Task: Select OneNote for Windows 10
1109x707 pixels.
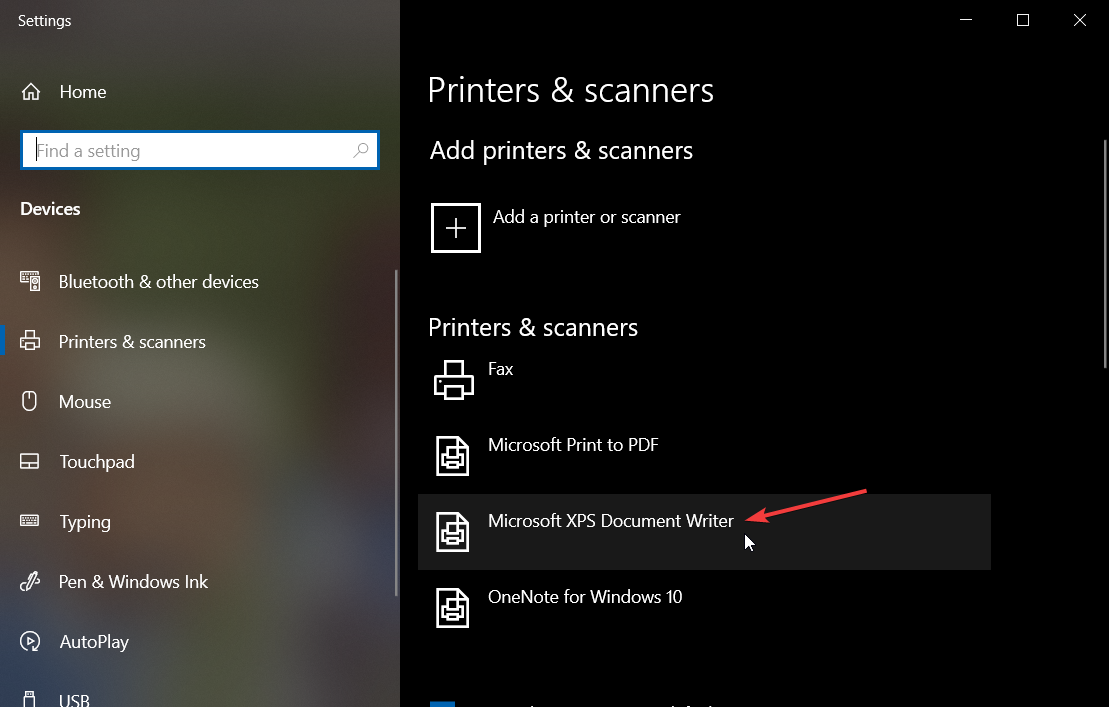Action: [x=704, y=607]
